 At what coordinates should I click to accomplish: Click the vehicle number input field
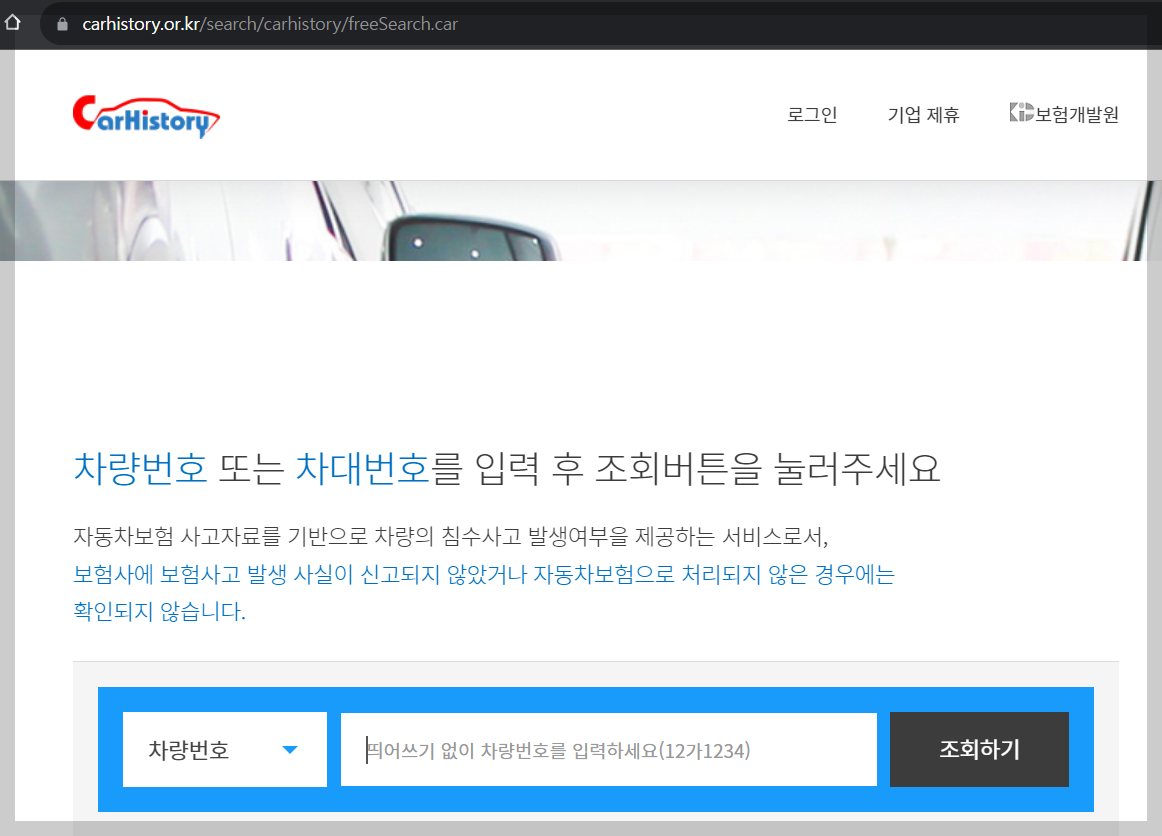[x=608, y=749]
